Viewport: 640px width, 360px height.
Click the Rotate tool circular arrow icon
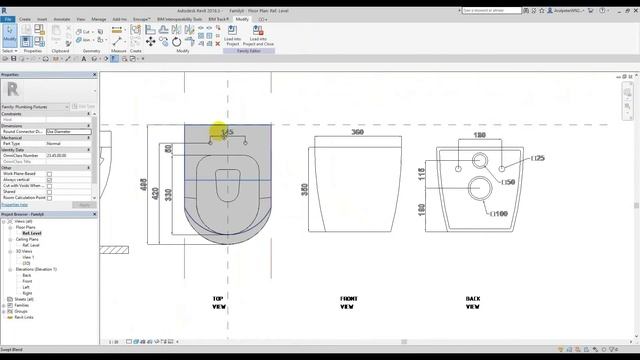pyautogui.click(x=176, y=42)
